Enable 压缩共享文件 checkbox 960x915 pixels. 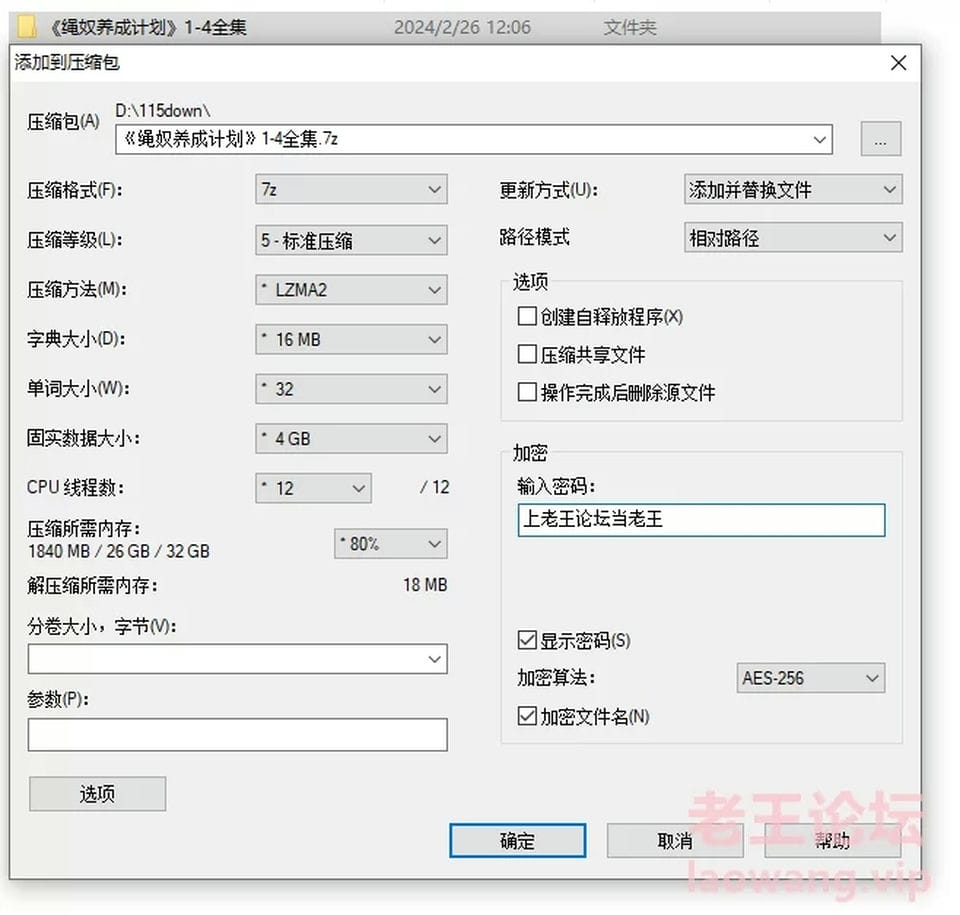click(527, 354)
